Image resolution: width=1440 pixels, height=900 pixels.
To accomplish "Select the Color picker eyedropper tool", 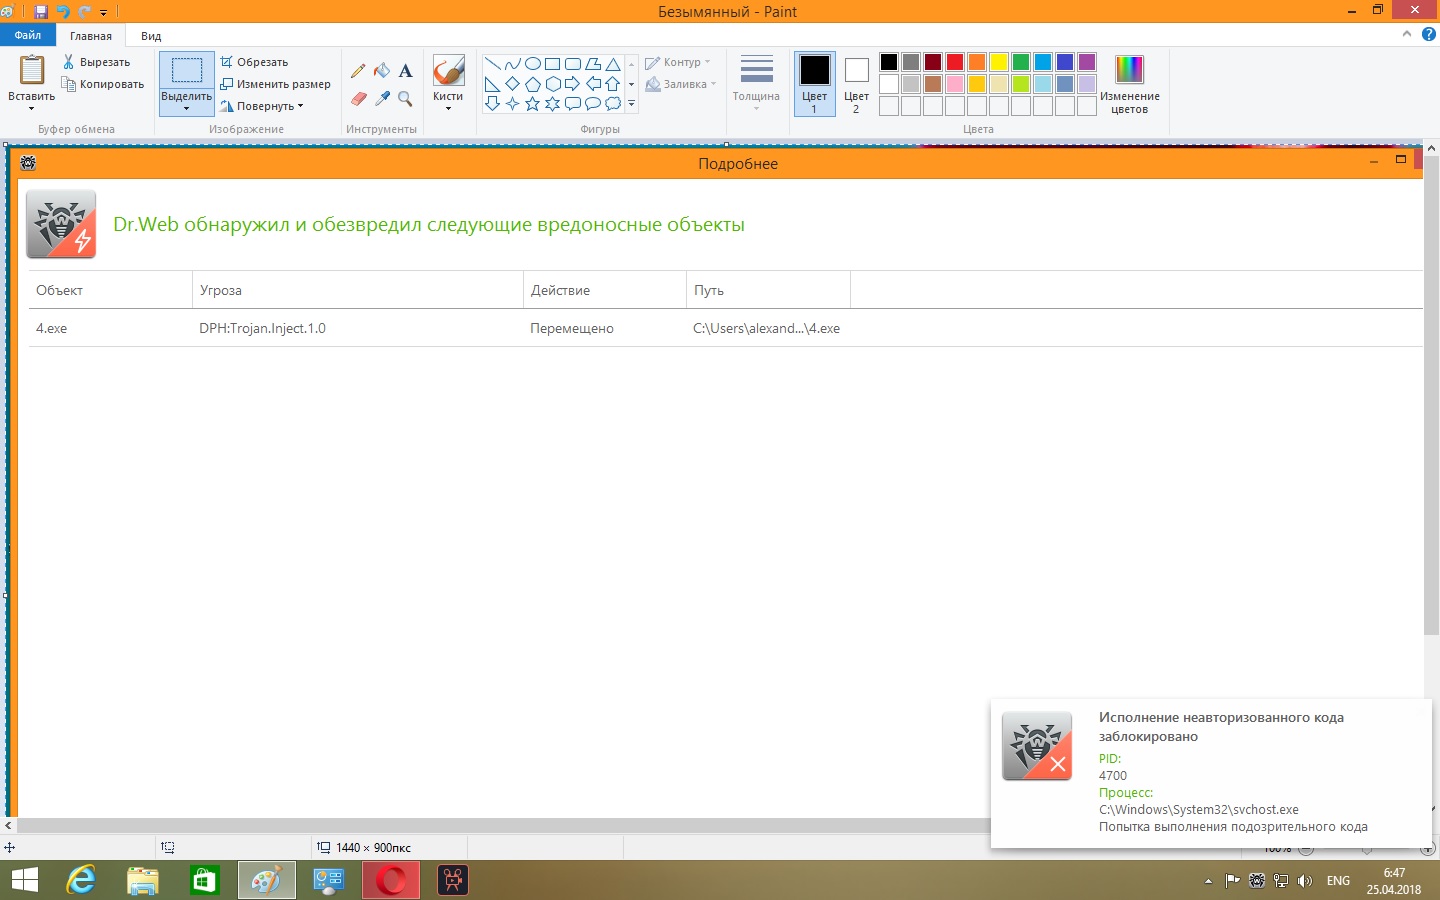I will 382,98.
